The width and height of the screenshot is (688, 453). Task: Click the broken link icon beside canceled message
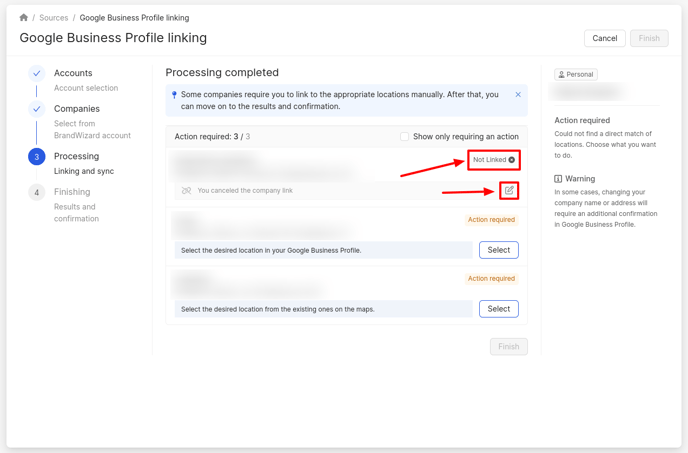click(x=186, y=191)
